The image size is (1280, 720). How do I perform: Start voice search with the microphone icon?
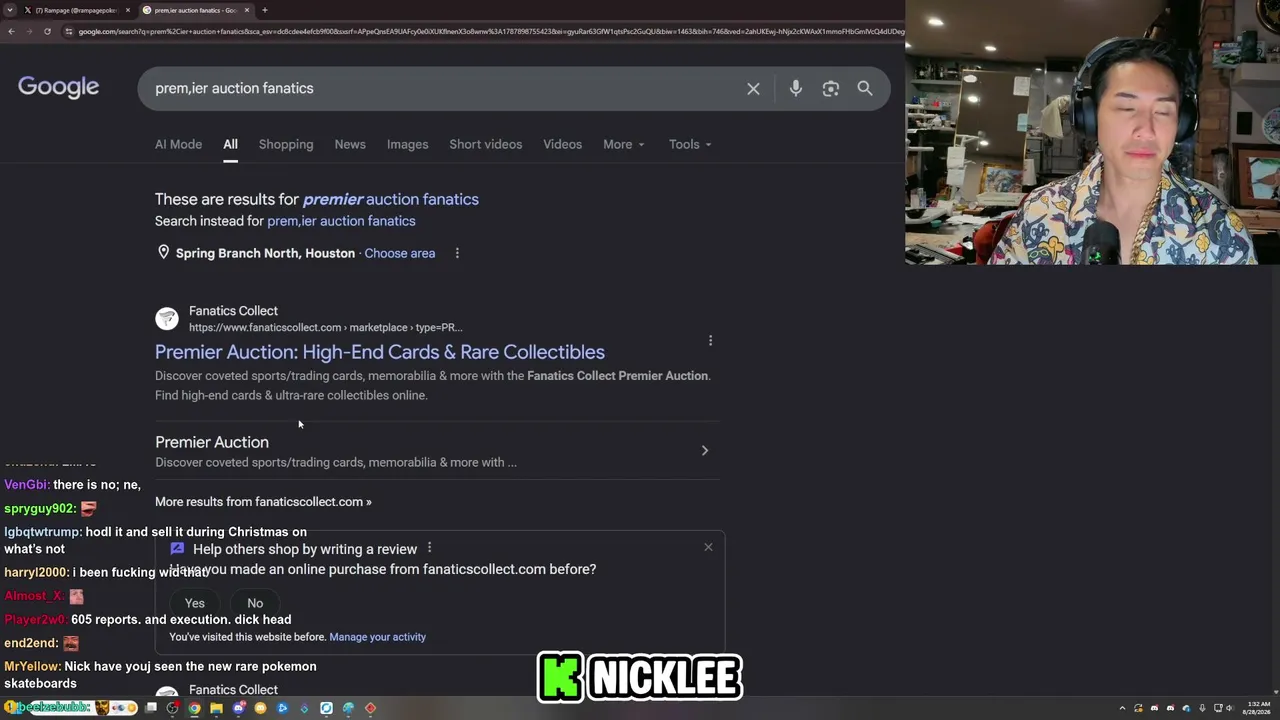(x=796, y=89)
